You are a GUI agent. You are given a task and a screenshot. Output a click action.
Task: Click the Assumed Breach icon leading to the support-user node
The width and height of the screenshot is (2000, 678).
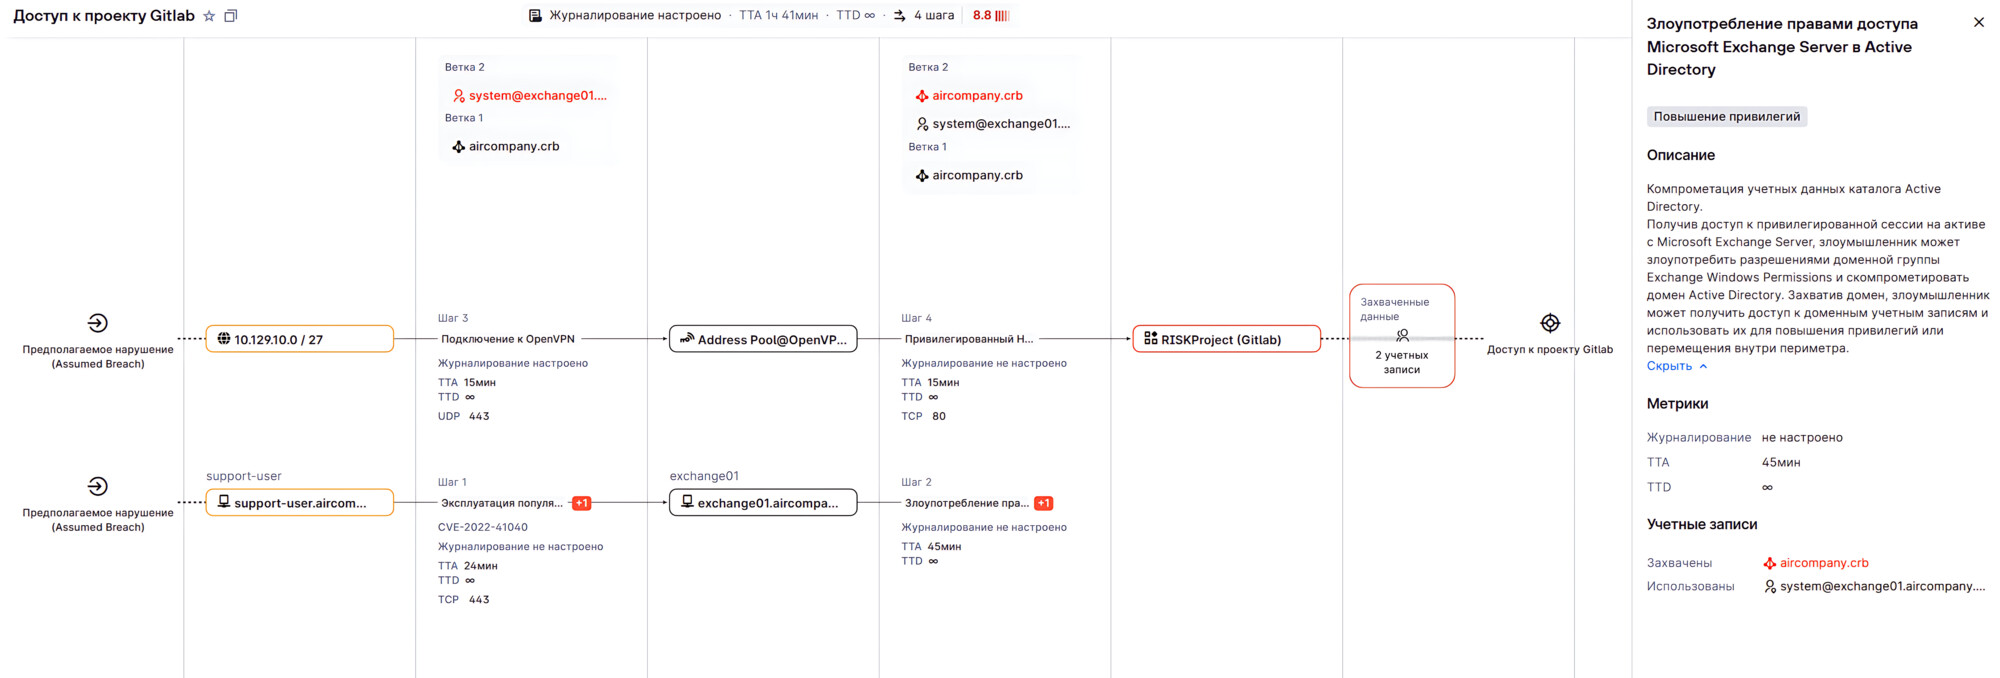[98, 486]
